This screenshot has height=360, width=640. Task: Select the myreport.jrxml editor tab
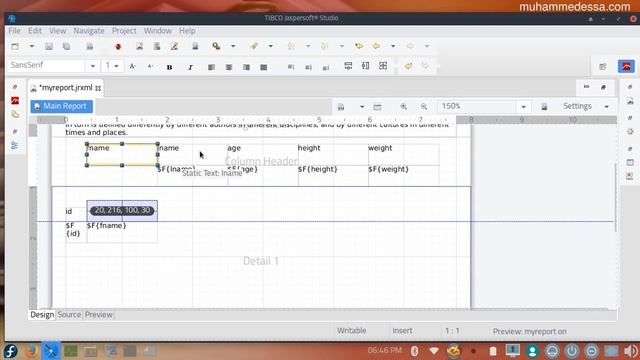(65, 88)
